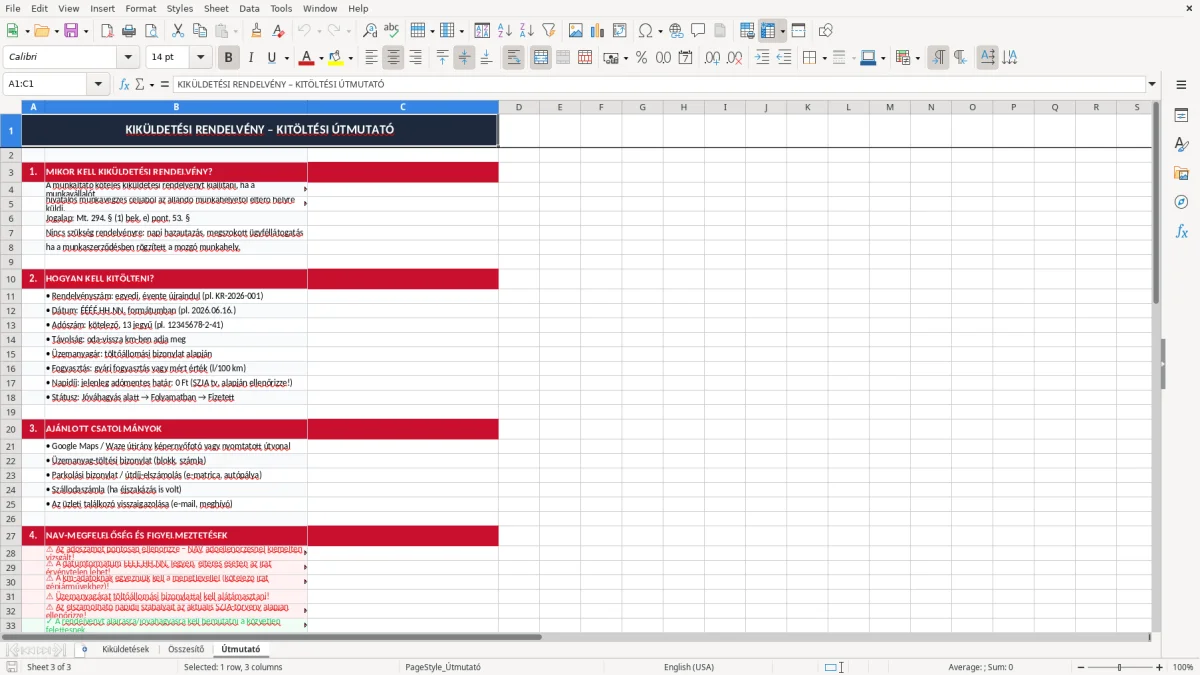Click the Format as Date icon
Image resolution: width=1200 pixels, height=675 pixels.
tap(685, 58)
